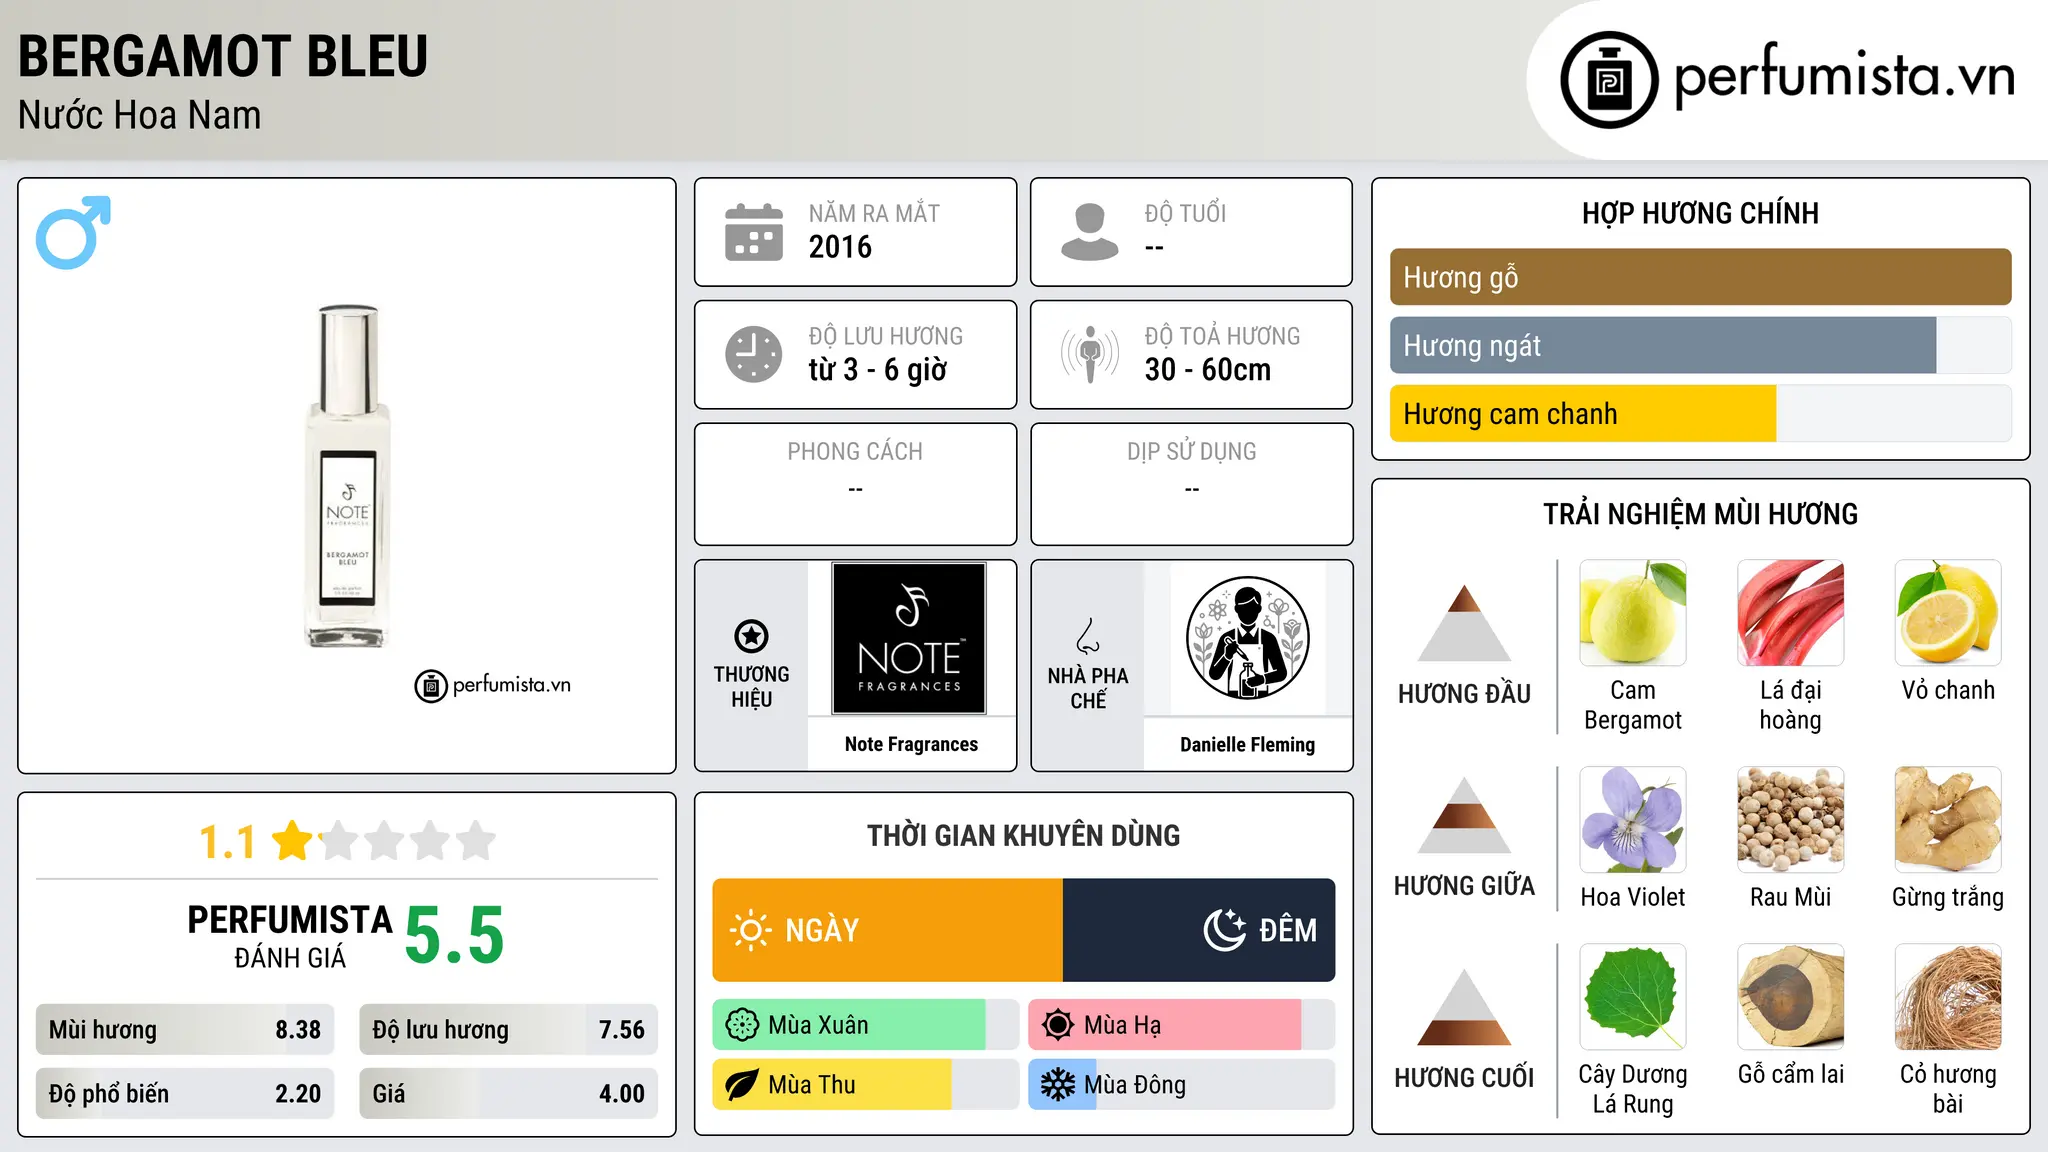Screen dimensions: 2048x1152
Task: Click the clock icon beside Độ Lưu Hương
Action: pos(754,354)
